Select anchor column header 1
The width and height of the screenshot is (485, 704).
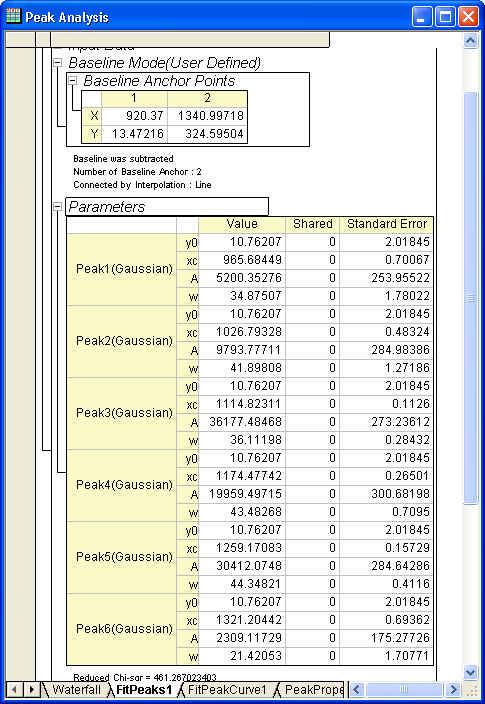click(x=134, y=99)
